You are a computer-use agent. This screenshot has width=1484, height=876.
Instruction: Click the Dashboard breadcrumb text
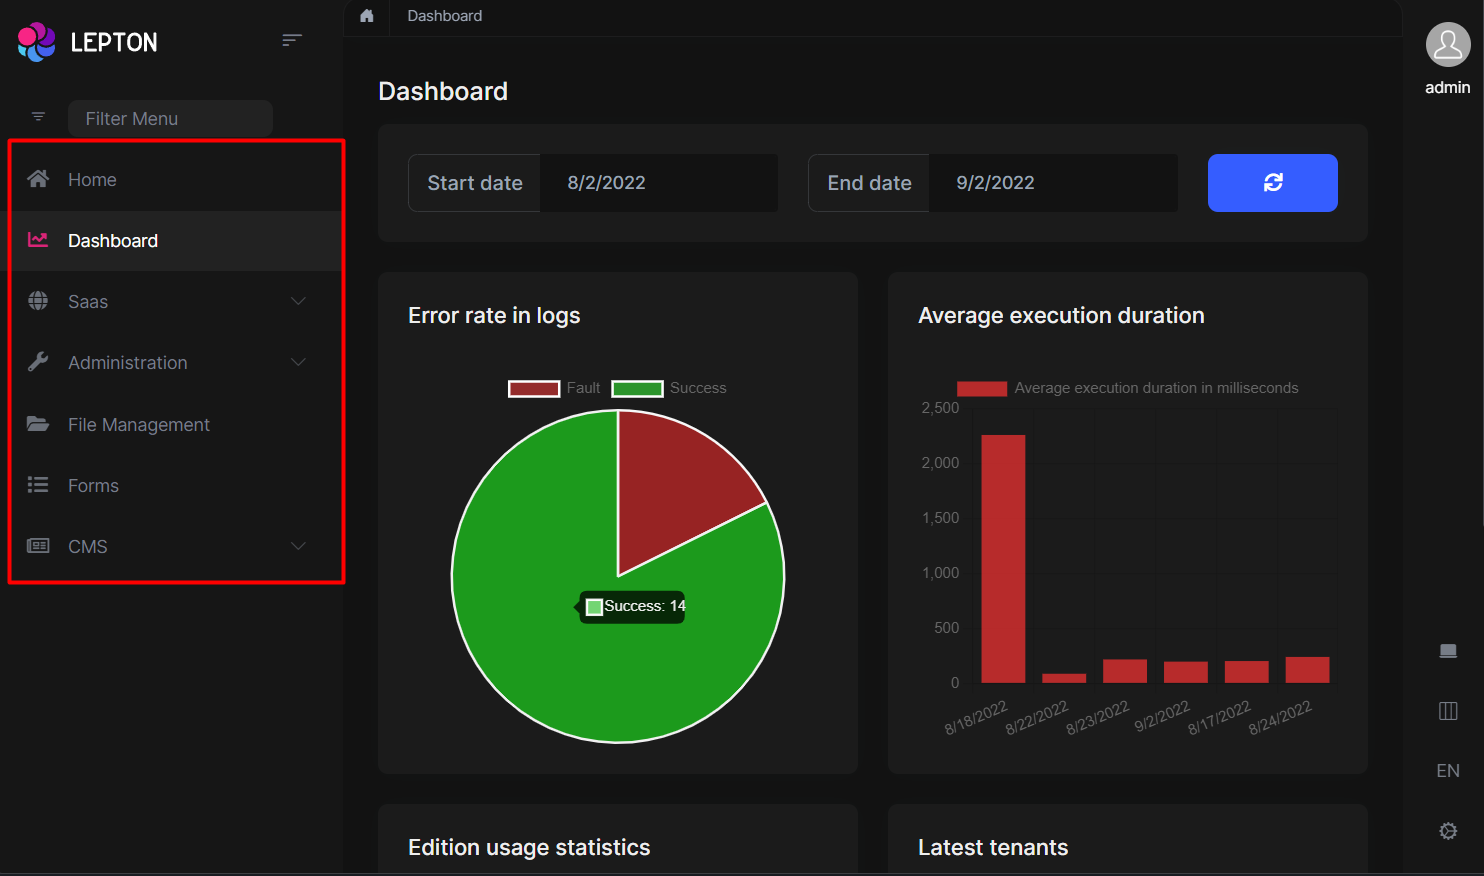[x=445, y=16]
